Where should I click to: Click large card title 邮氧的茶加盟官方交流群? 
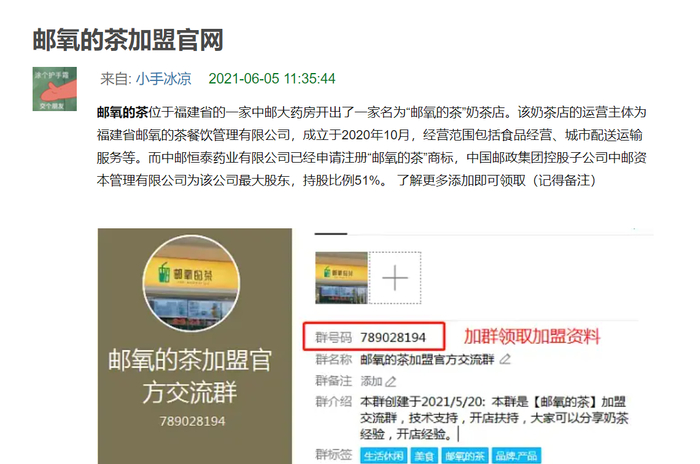pos(190,376)
